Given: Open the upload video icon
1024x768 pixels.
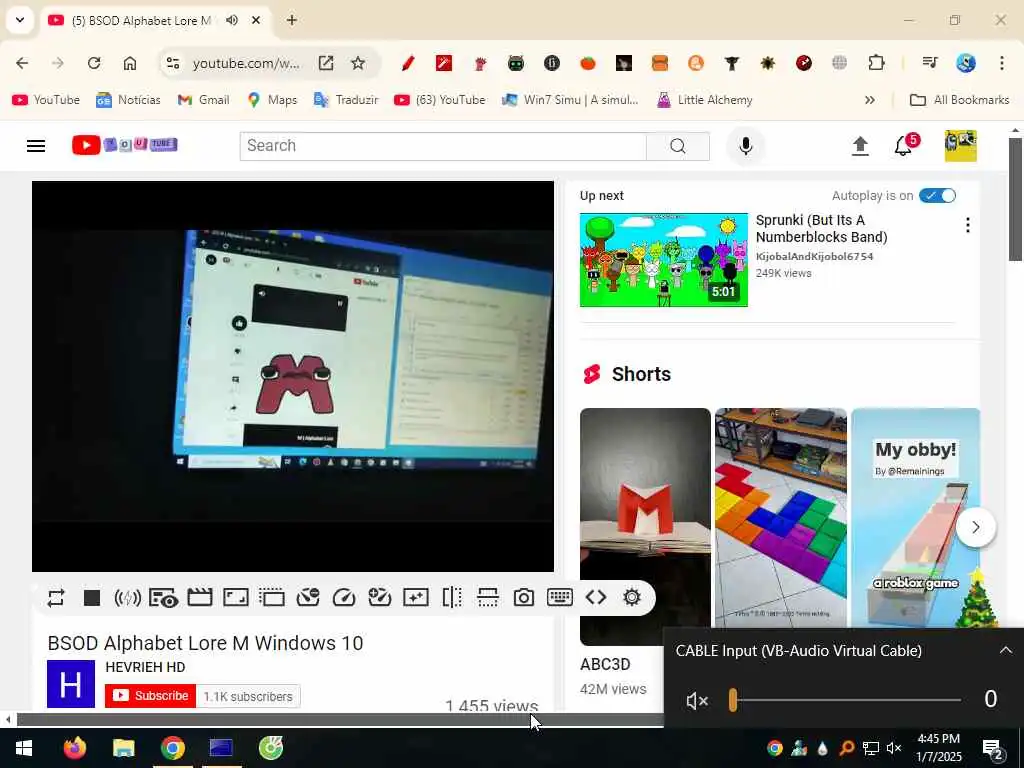Looking at the screenshot, I should coord(860,146).
